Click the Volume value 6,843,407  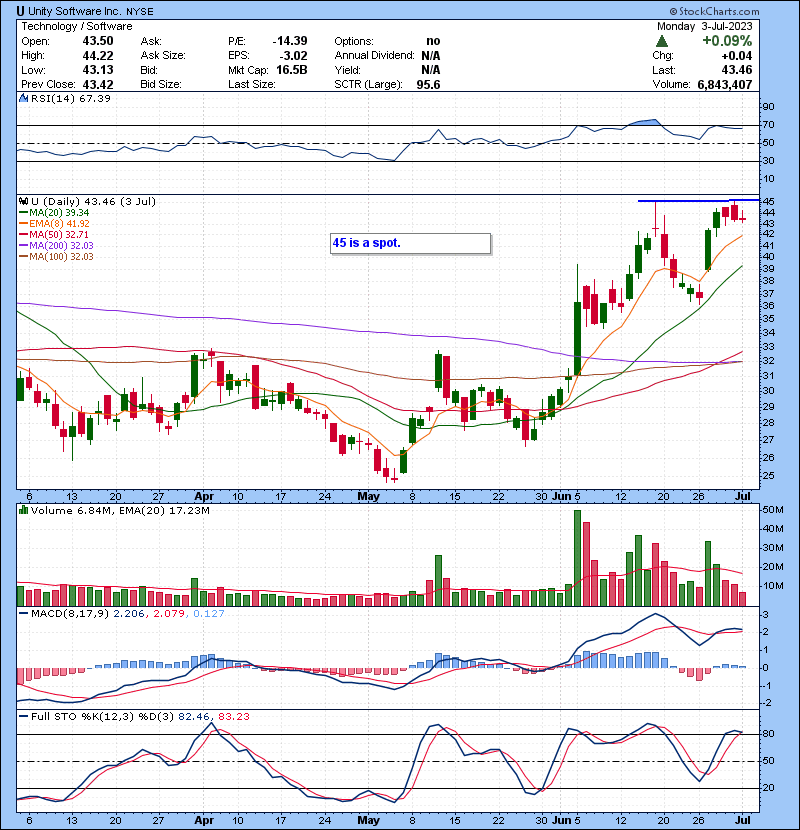pyautogui.click(x=725, y=84)
